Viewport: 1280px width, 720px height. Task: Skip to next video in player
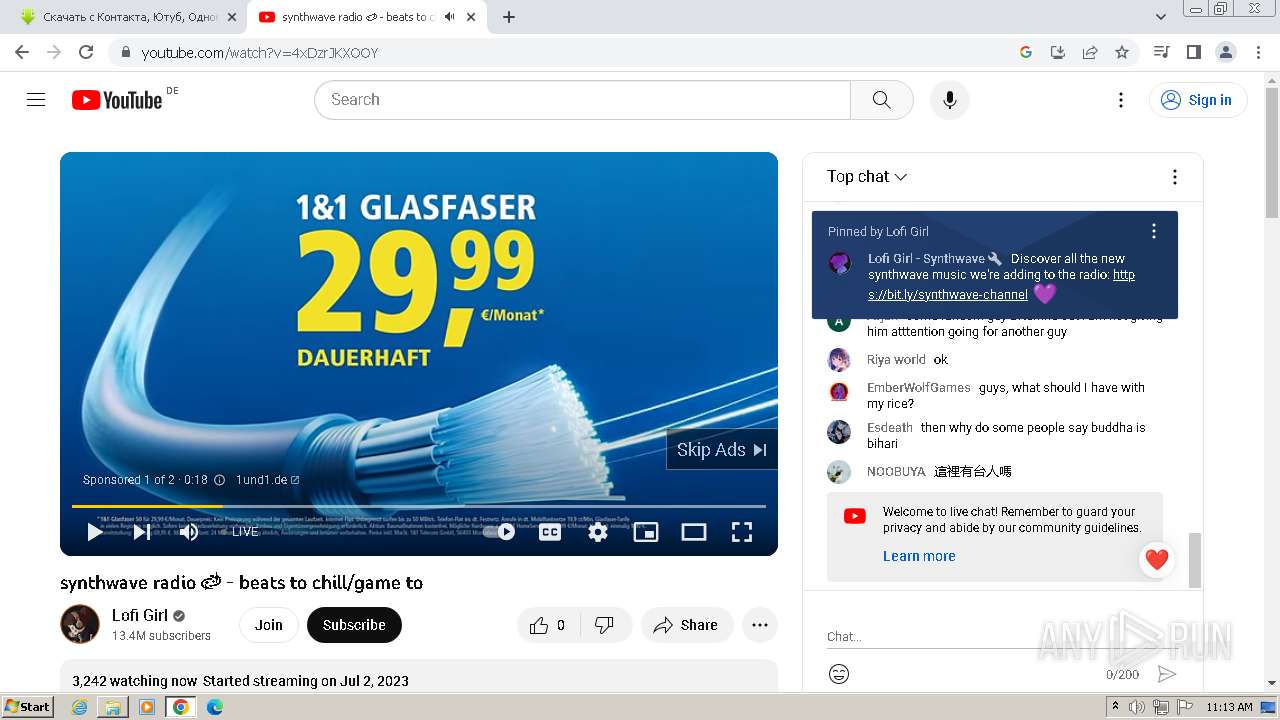pyautogui.click(x=142, y=532)
